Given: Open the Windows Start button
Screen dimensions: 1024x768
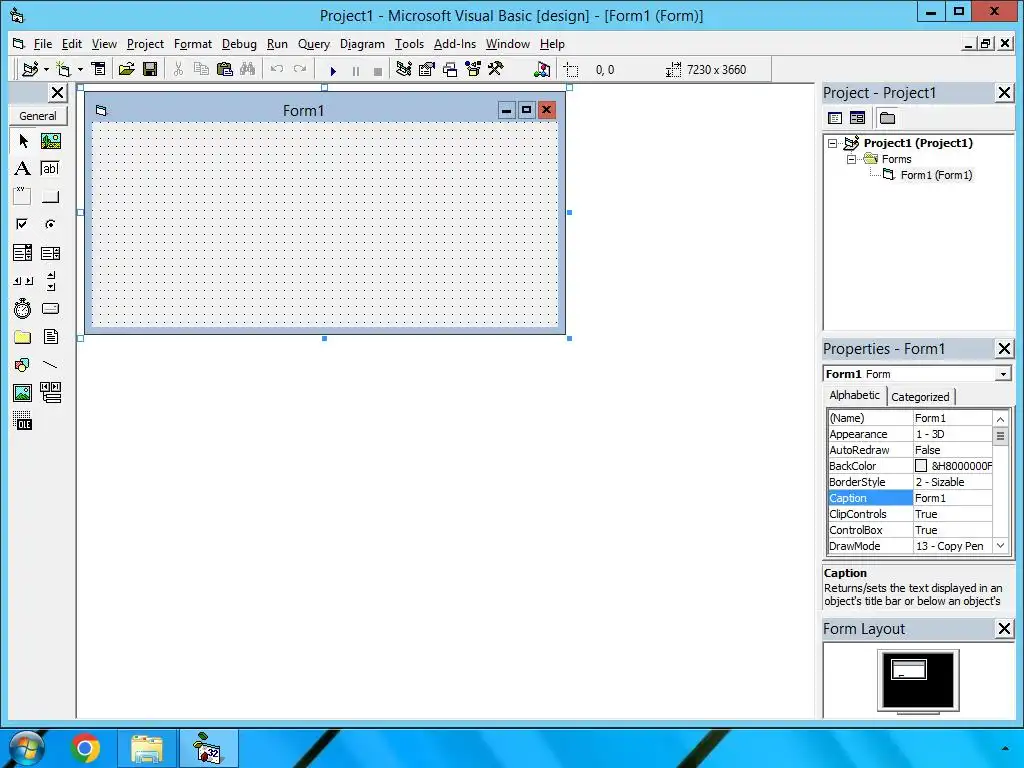Looking at the screenshot, I should (25, 748).
